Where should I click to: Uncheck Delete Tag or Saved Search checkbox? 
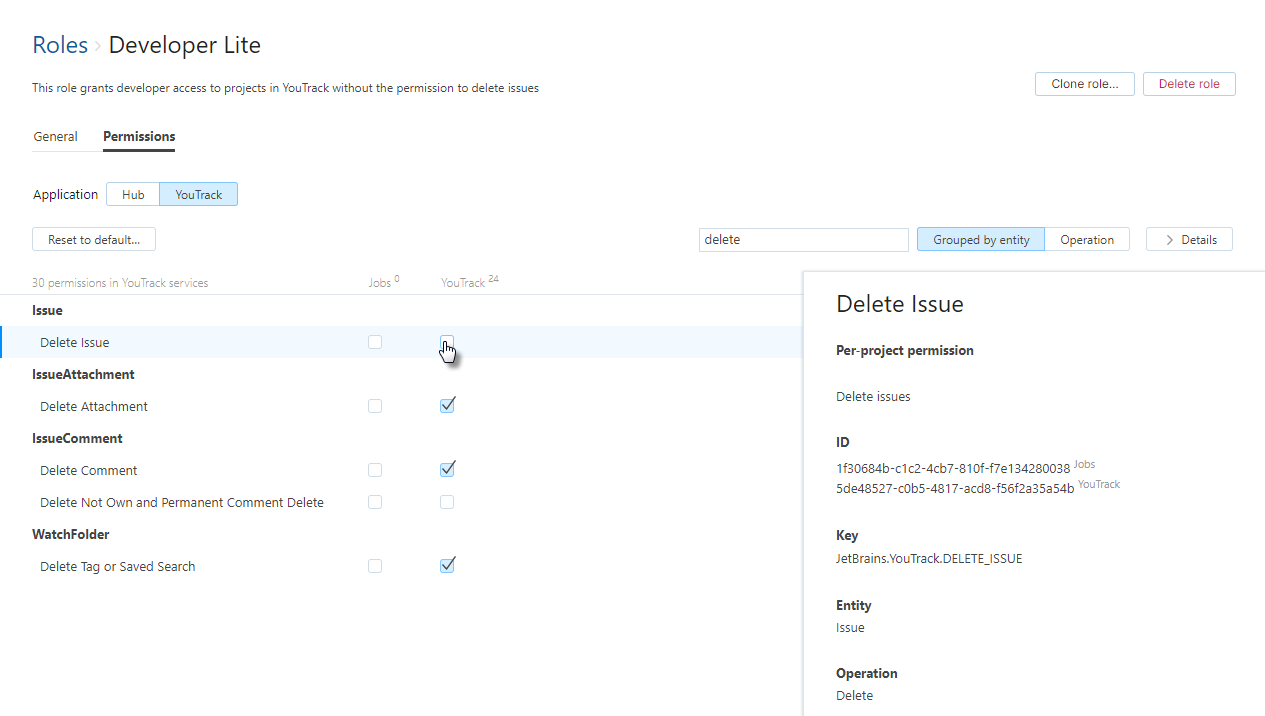pos(447,565)
